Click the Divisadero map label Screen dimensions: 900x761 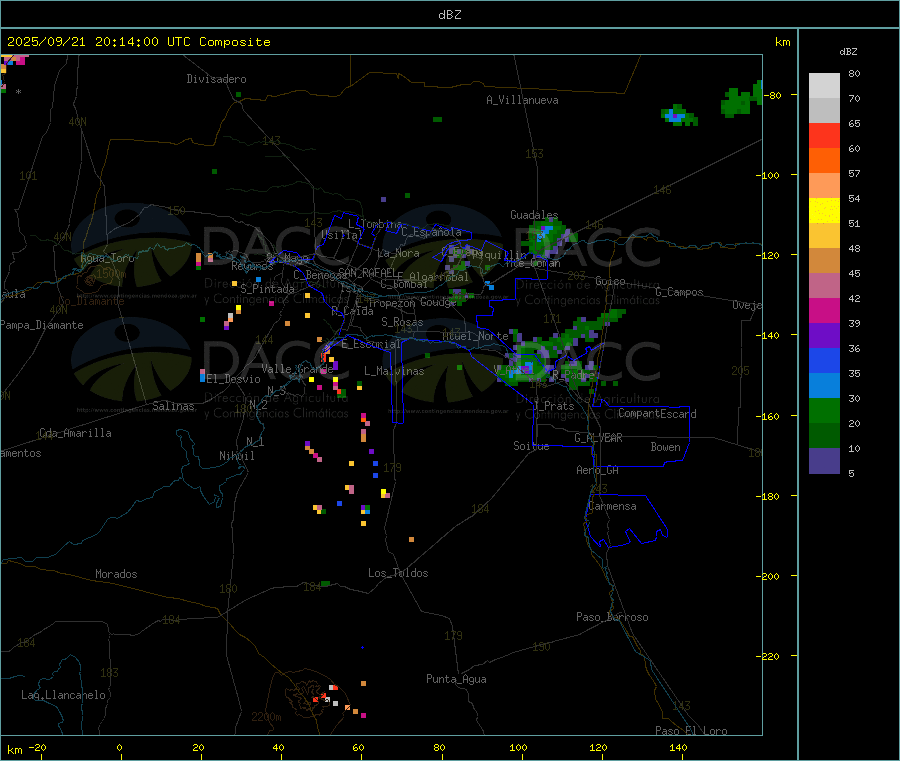click(216, 79)
